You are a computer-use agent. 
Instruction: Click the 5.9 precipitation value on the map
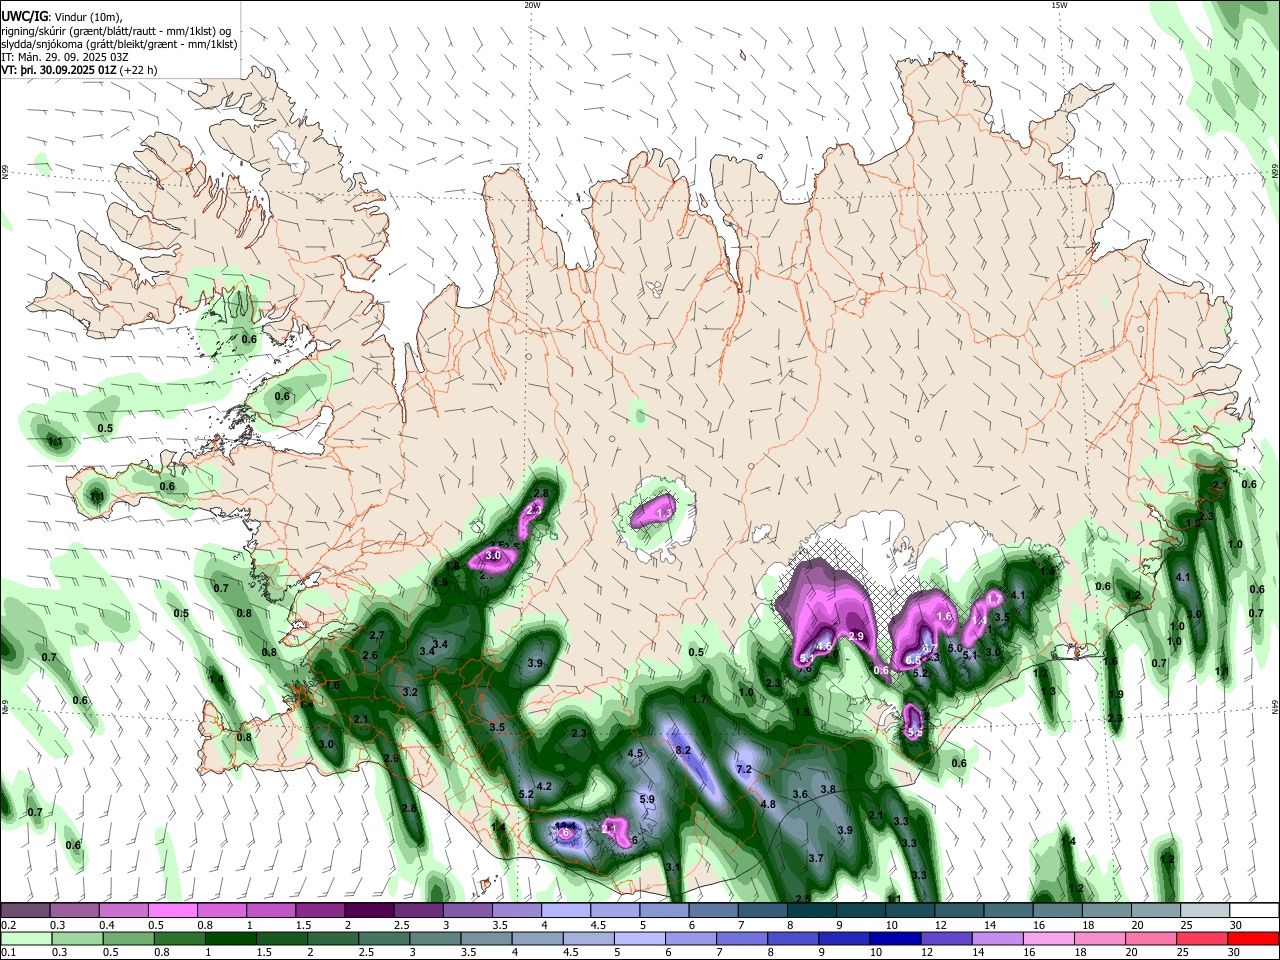pyautogui.click(x=646, y=799)
